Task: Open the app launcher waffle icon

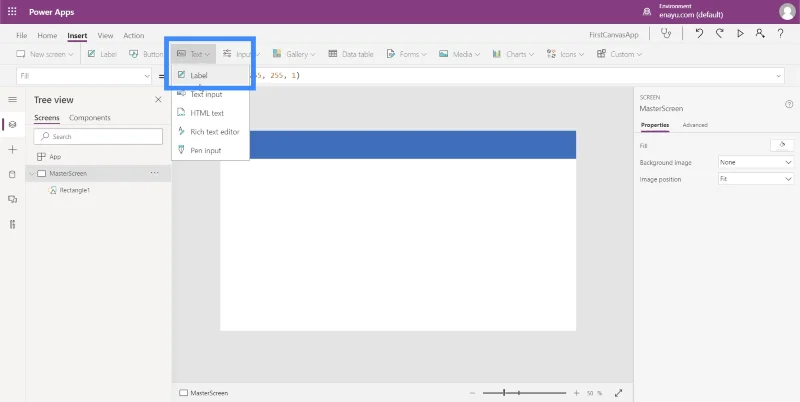Action: pyautogui.click(x=12, y=11)
